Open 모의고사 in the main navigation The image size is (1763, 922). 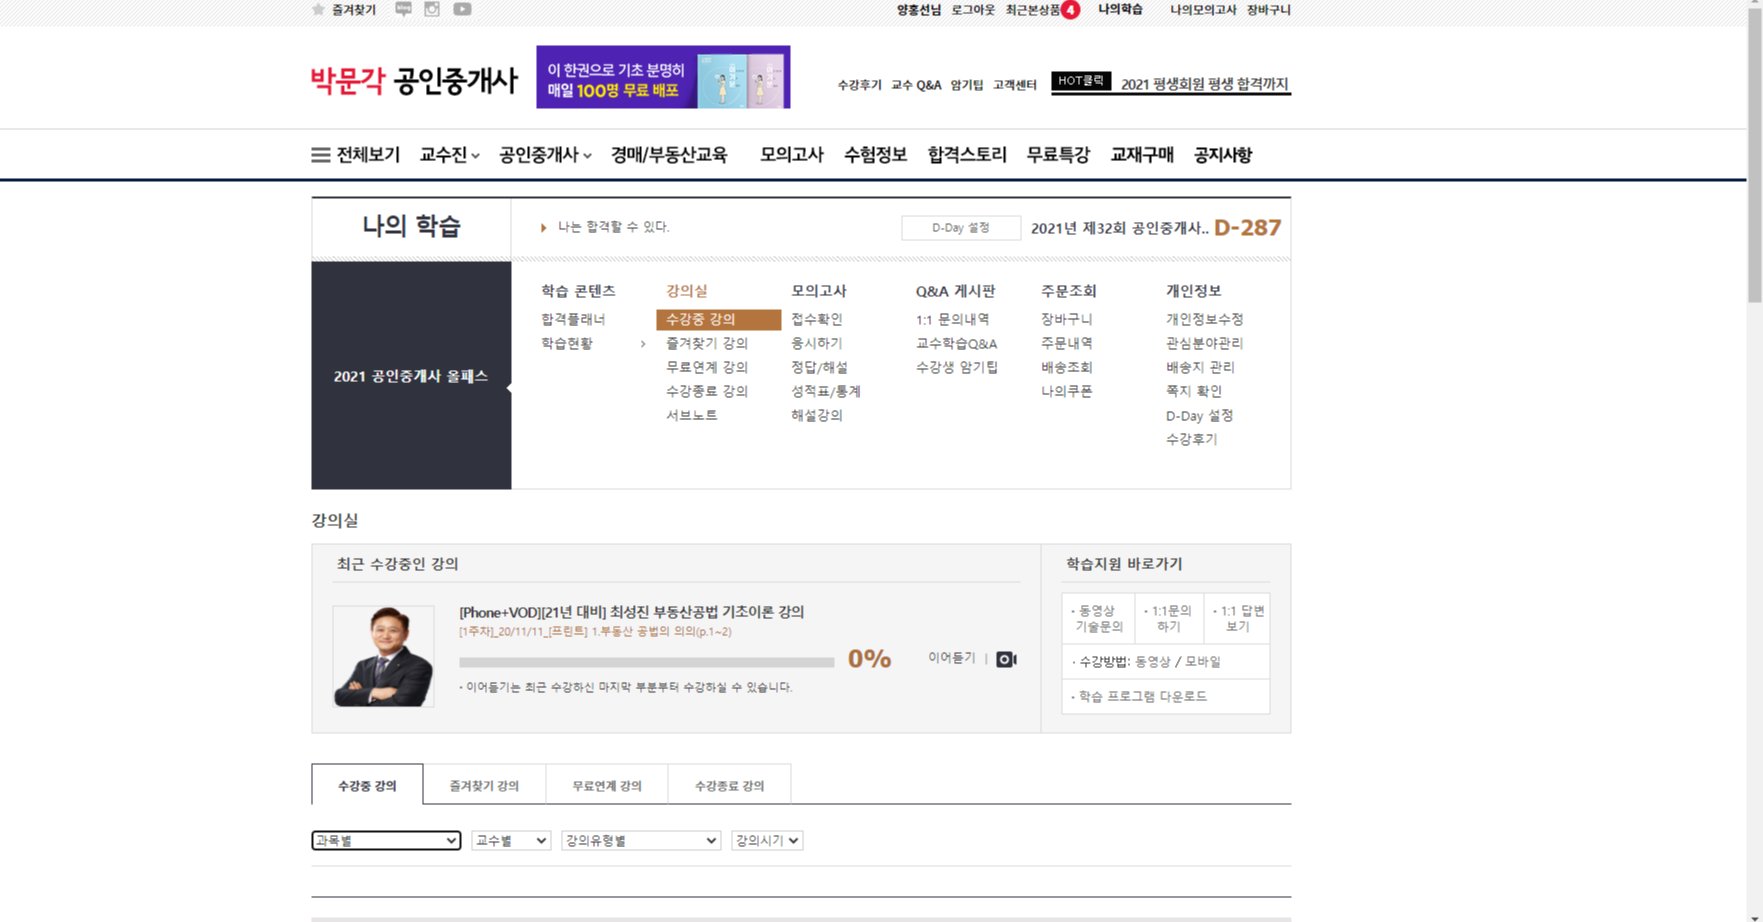[791, 155]
